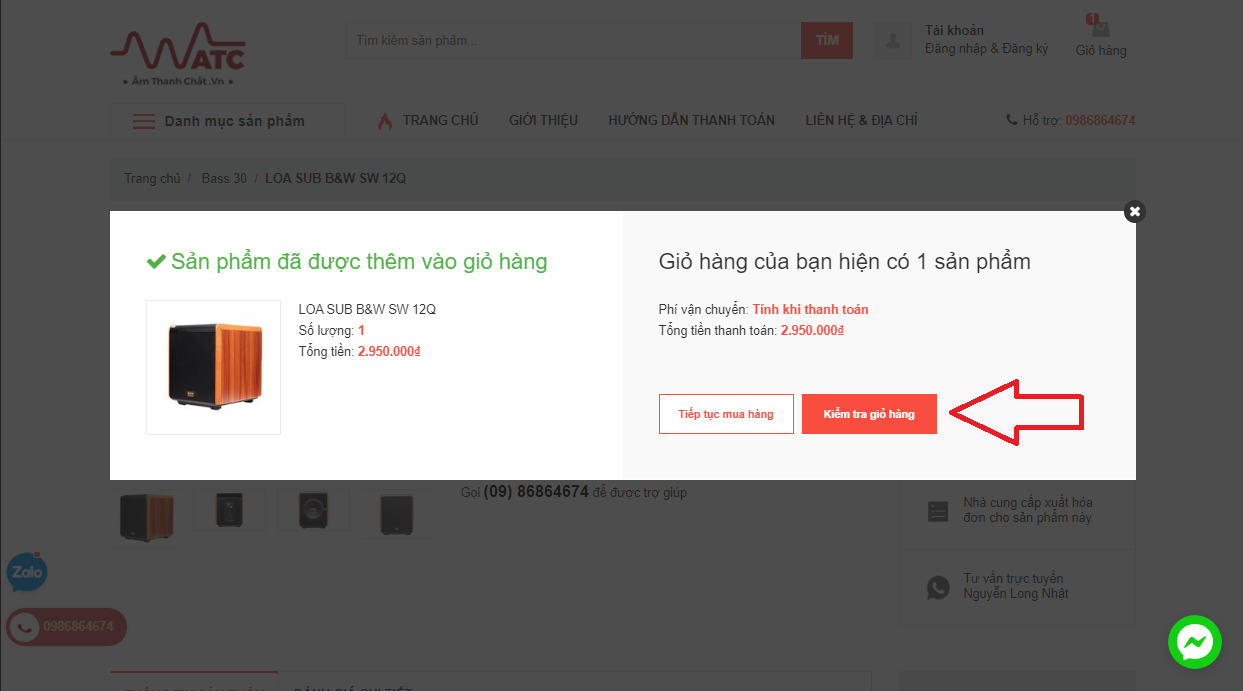Select the second product gallery thumbnail
1243x691 pixels.
pyautogui.click(x=230, y=509)
